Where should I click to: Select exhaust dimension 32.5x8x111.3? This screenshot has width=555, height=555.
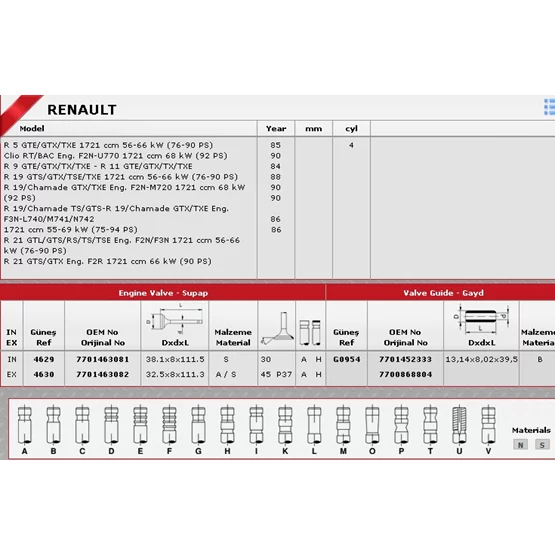[x=175, y=374]
